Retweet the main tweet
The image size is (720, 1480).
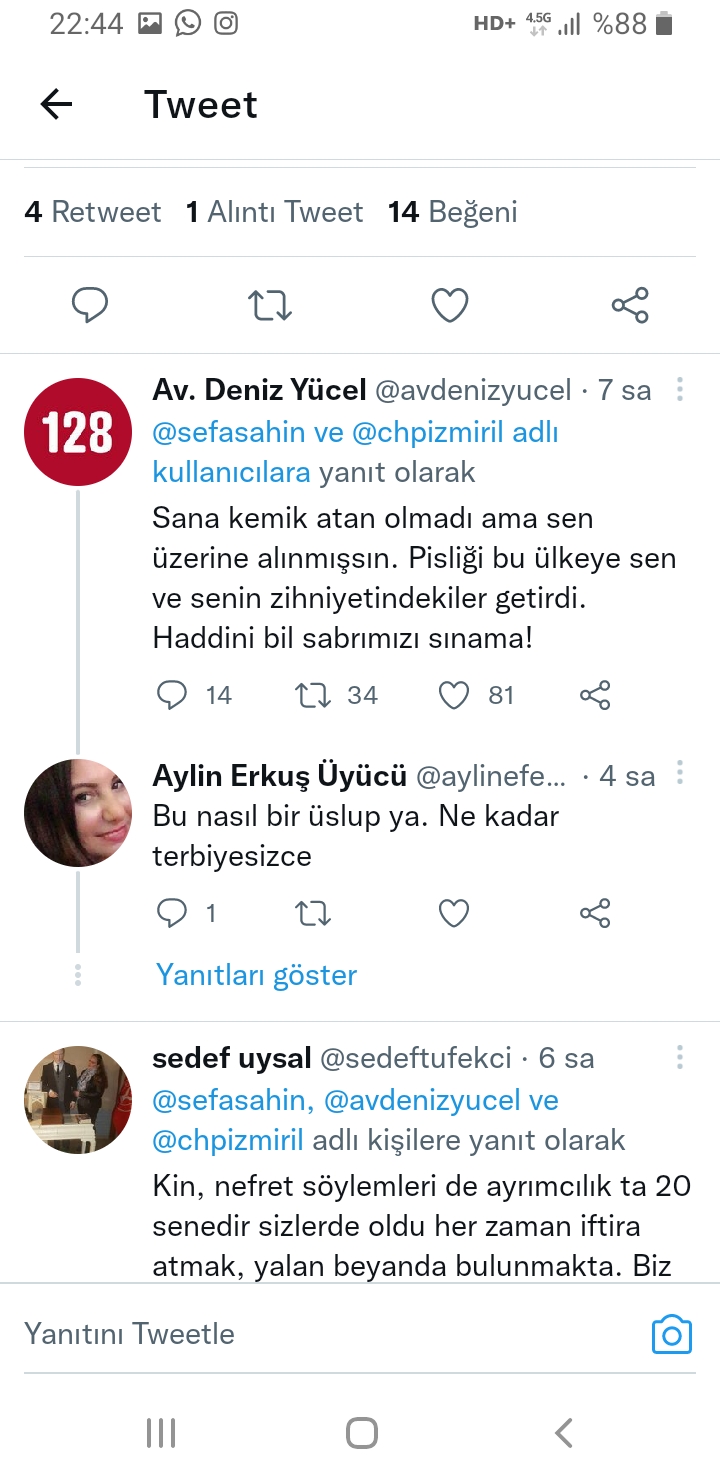click(269, 305)
